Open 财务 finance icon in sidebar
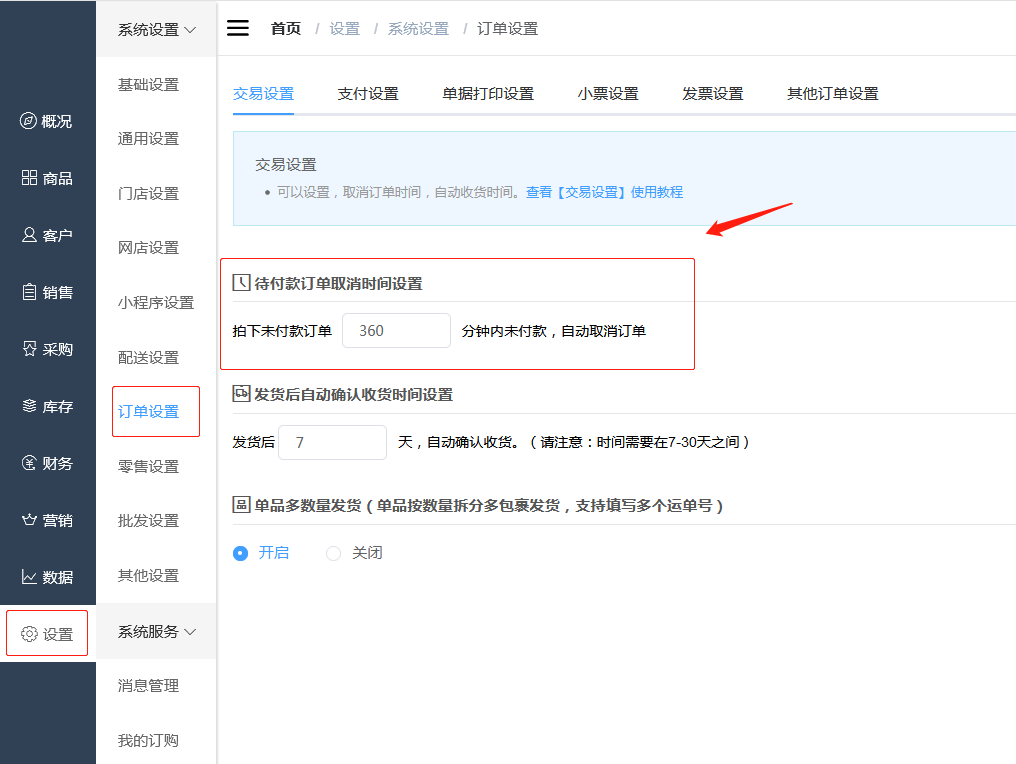The image size is (1016, 764). tap(29, 463)
